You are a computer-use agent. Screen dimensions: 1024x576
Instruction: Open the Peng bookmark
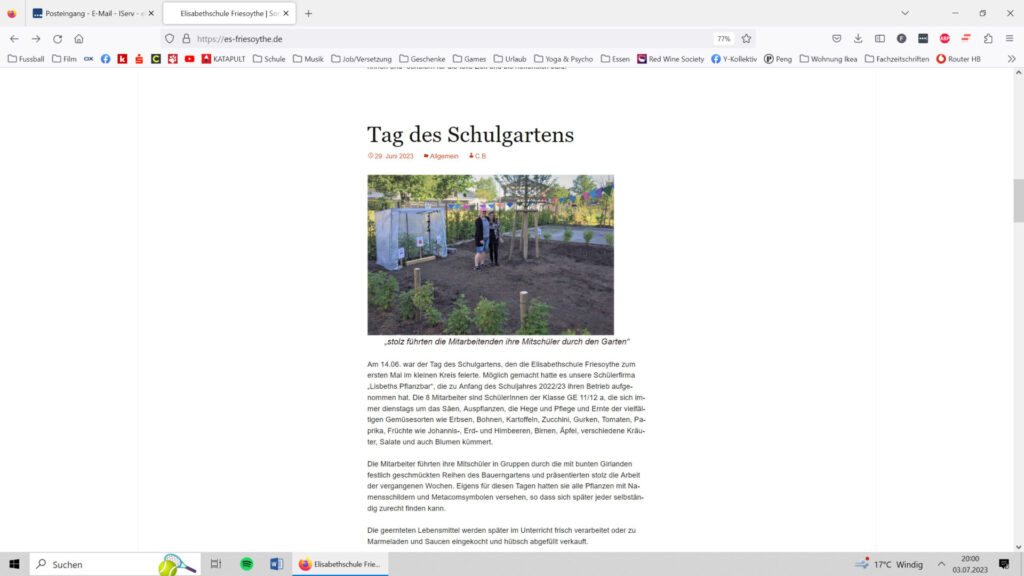point(778,59)
